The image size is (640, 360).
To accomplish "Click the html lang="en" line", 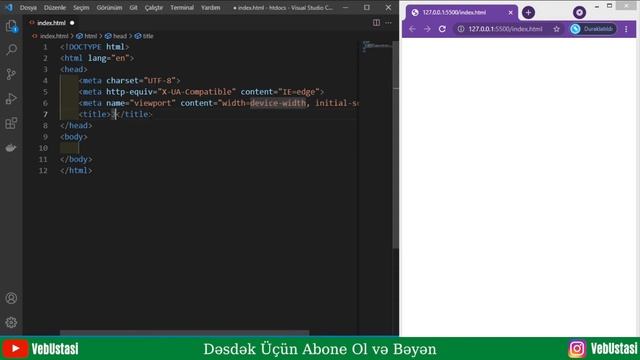I will click(x=97, y=58).
